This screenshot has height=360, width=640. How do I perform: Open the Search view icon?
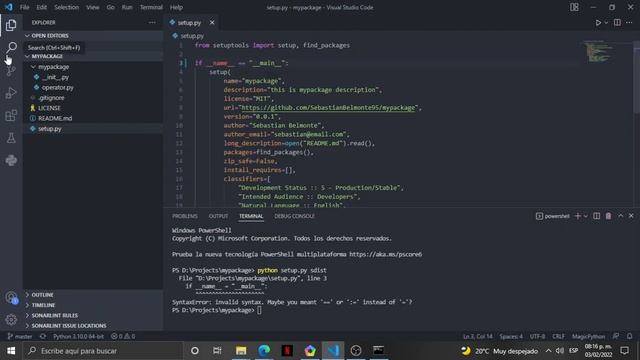pos(11,47)
